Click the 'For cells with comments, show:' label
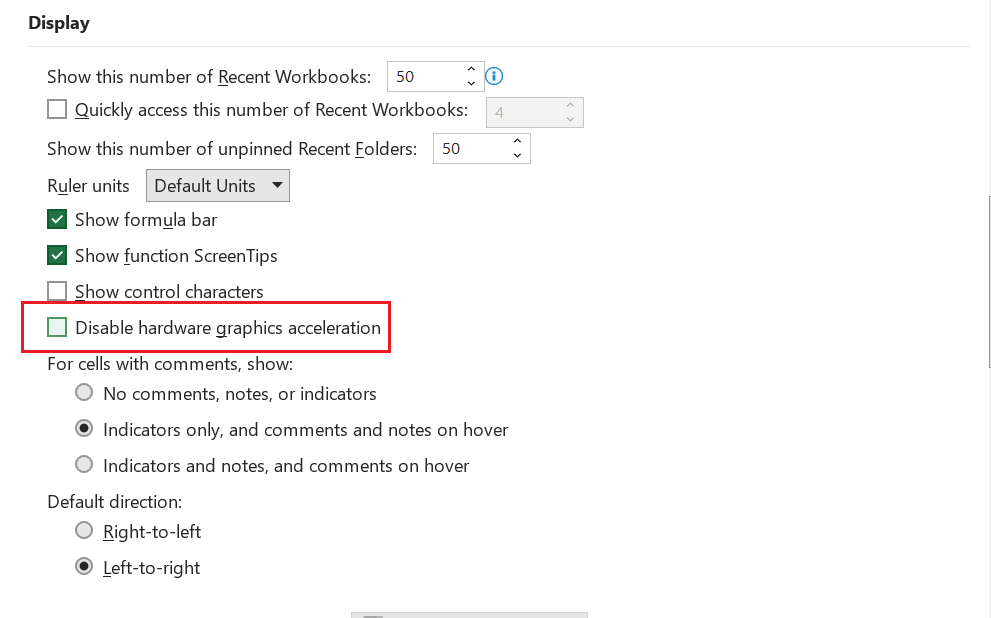Viewport: 991px width, 618px height. click(x=170, y=364)
